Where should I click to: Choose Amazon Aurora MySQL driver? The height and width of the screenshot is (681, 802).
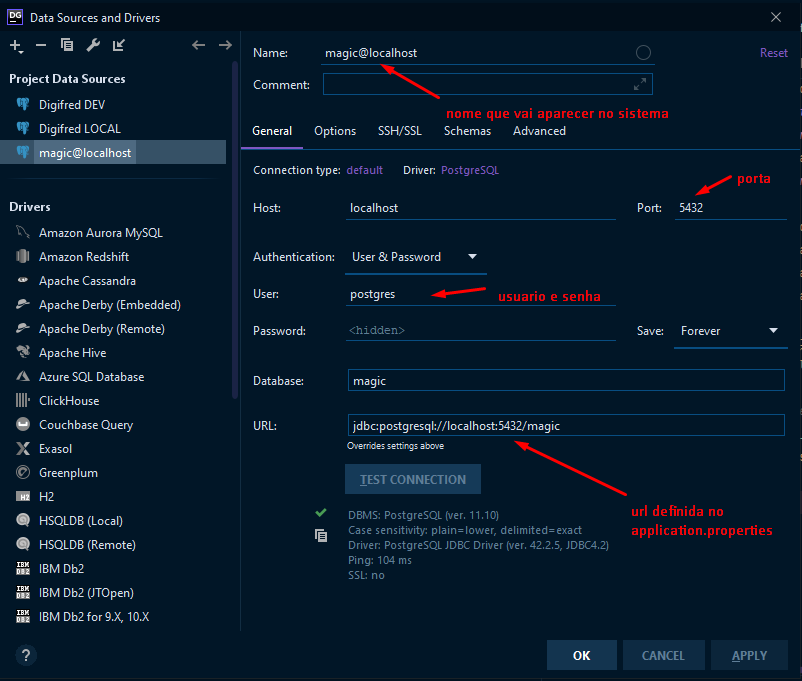pos(113,233)
